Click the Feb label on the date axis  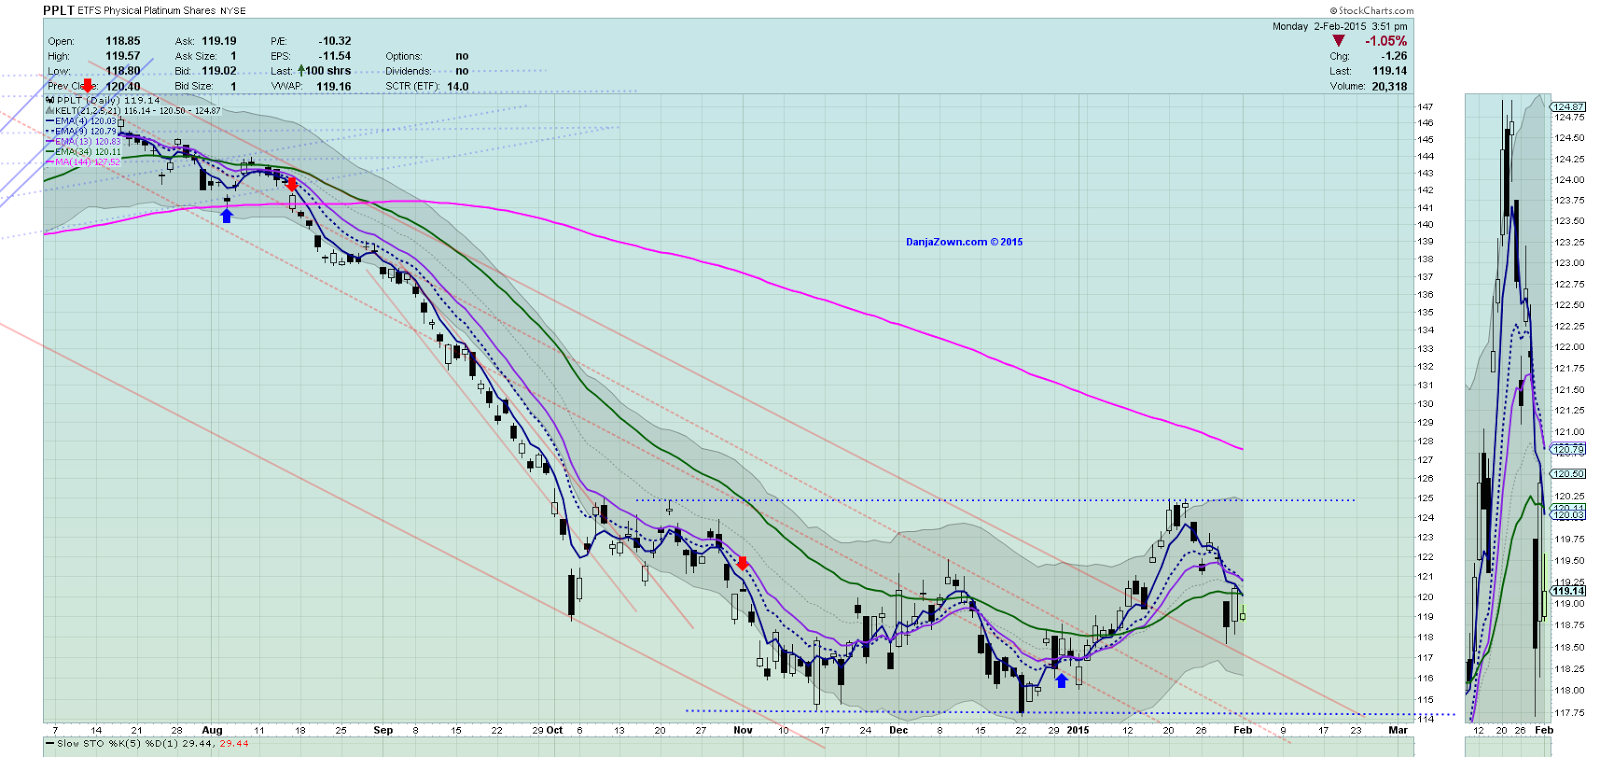[x=1242, y=730]
